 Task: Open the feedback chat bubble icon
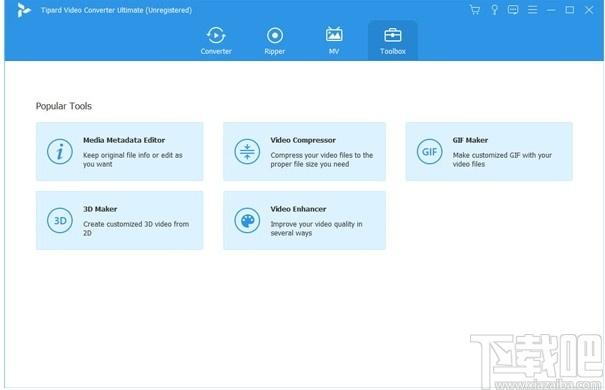(x=513, y=10)
